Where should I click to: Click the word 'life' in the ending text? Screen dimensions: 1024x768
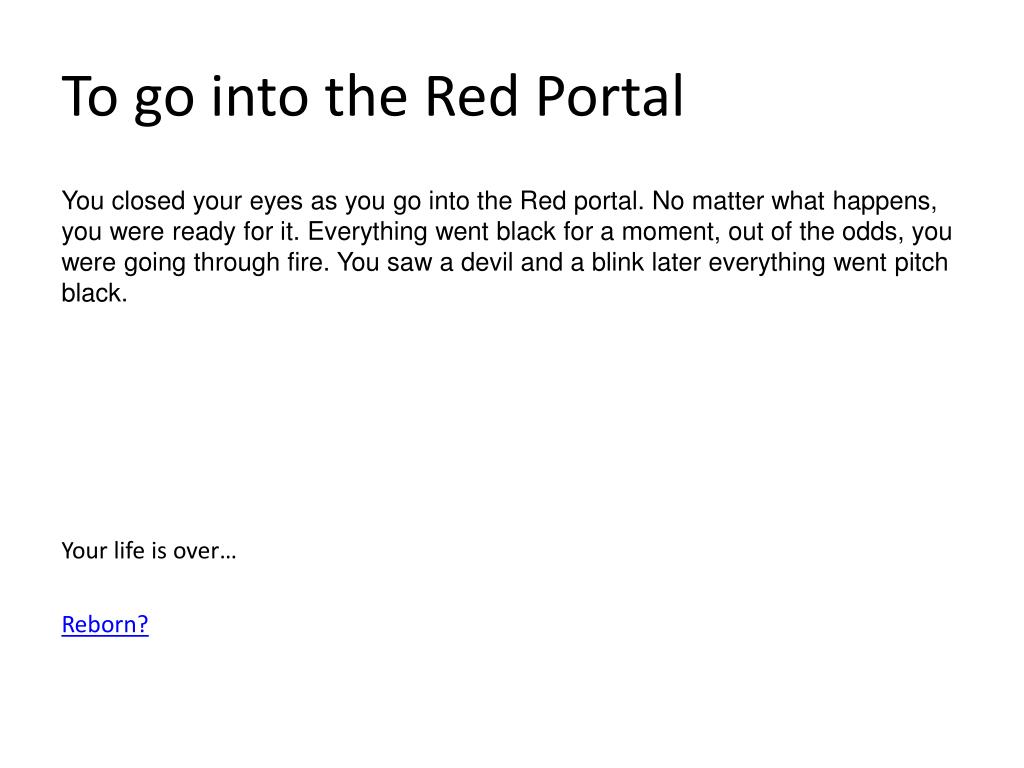click(129, 551)
